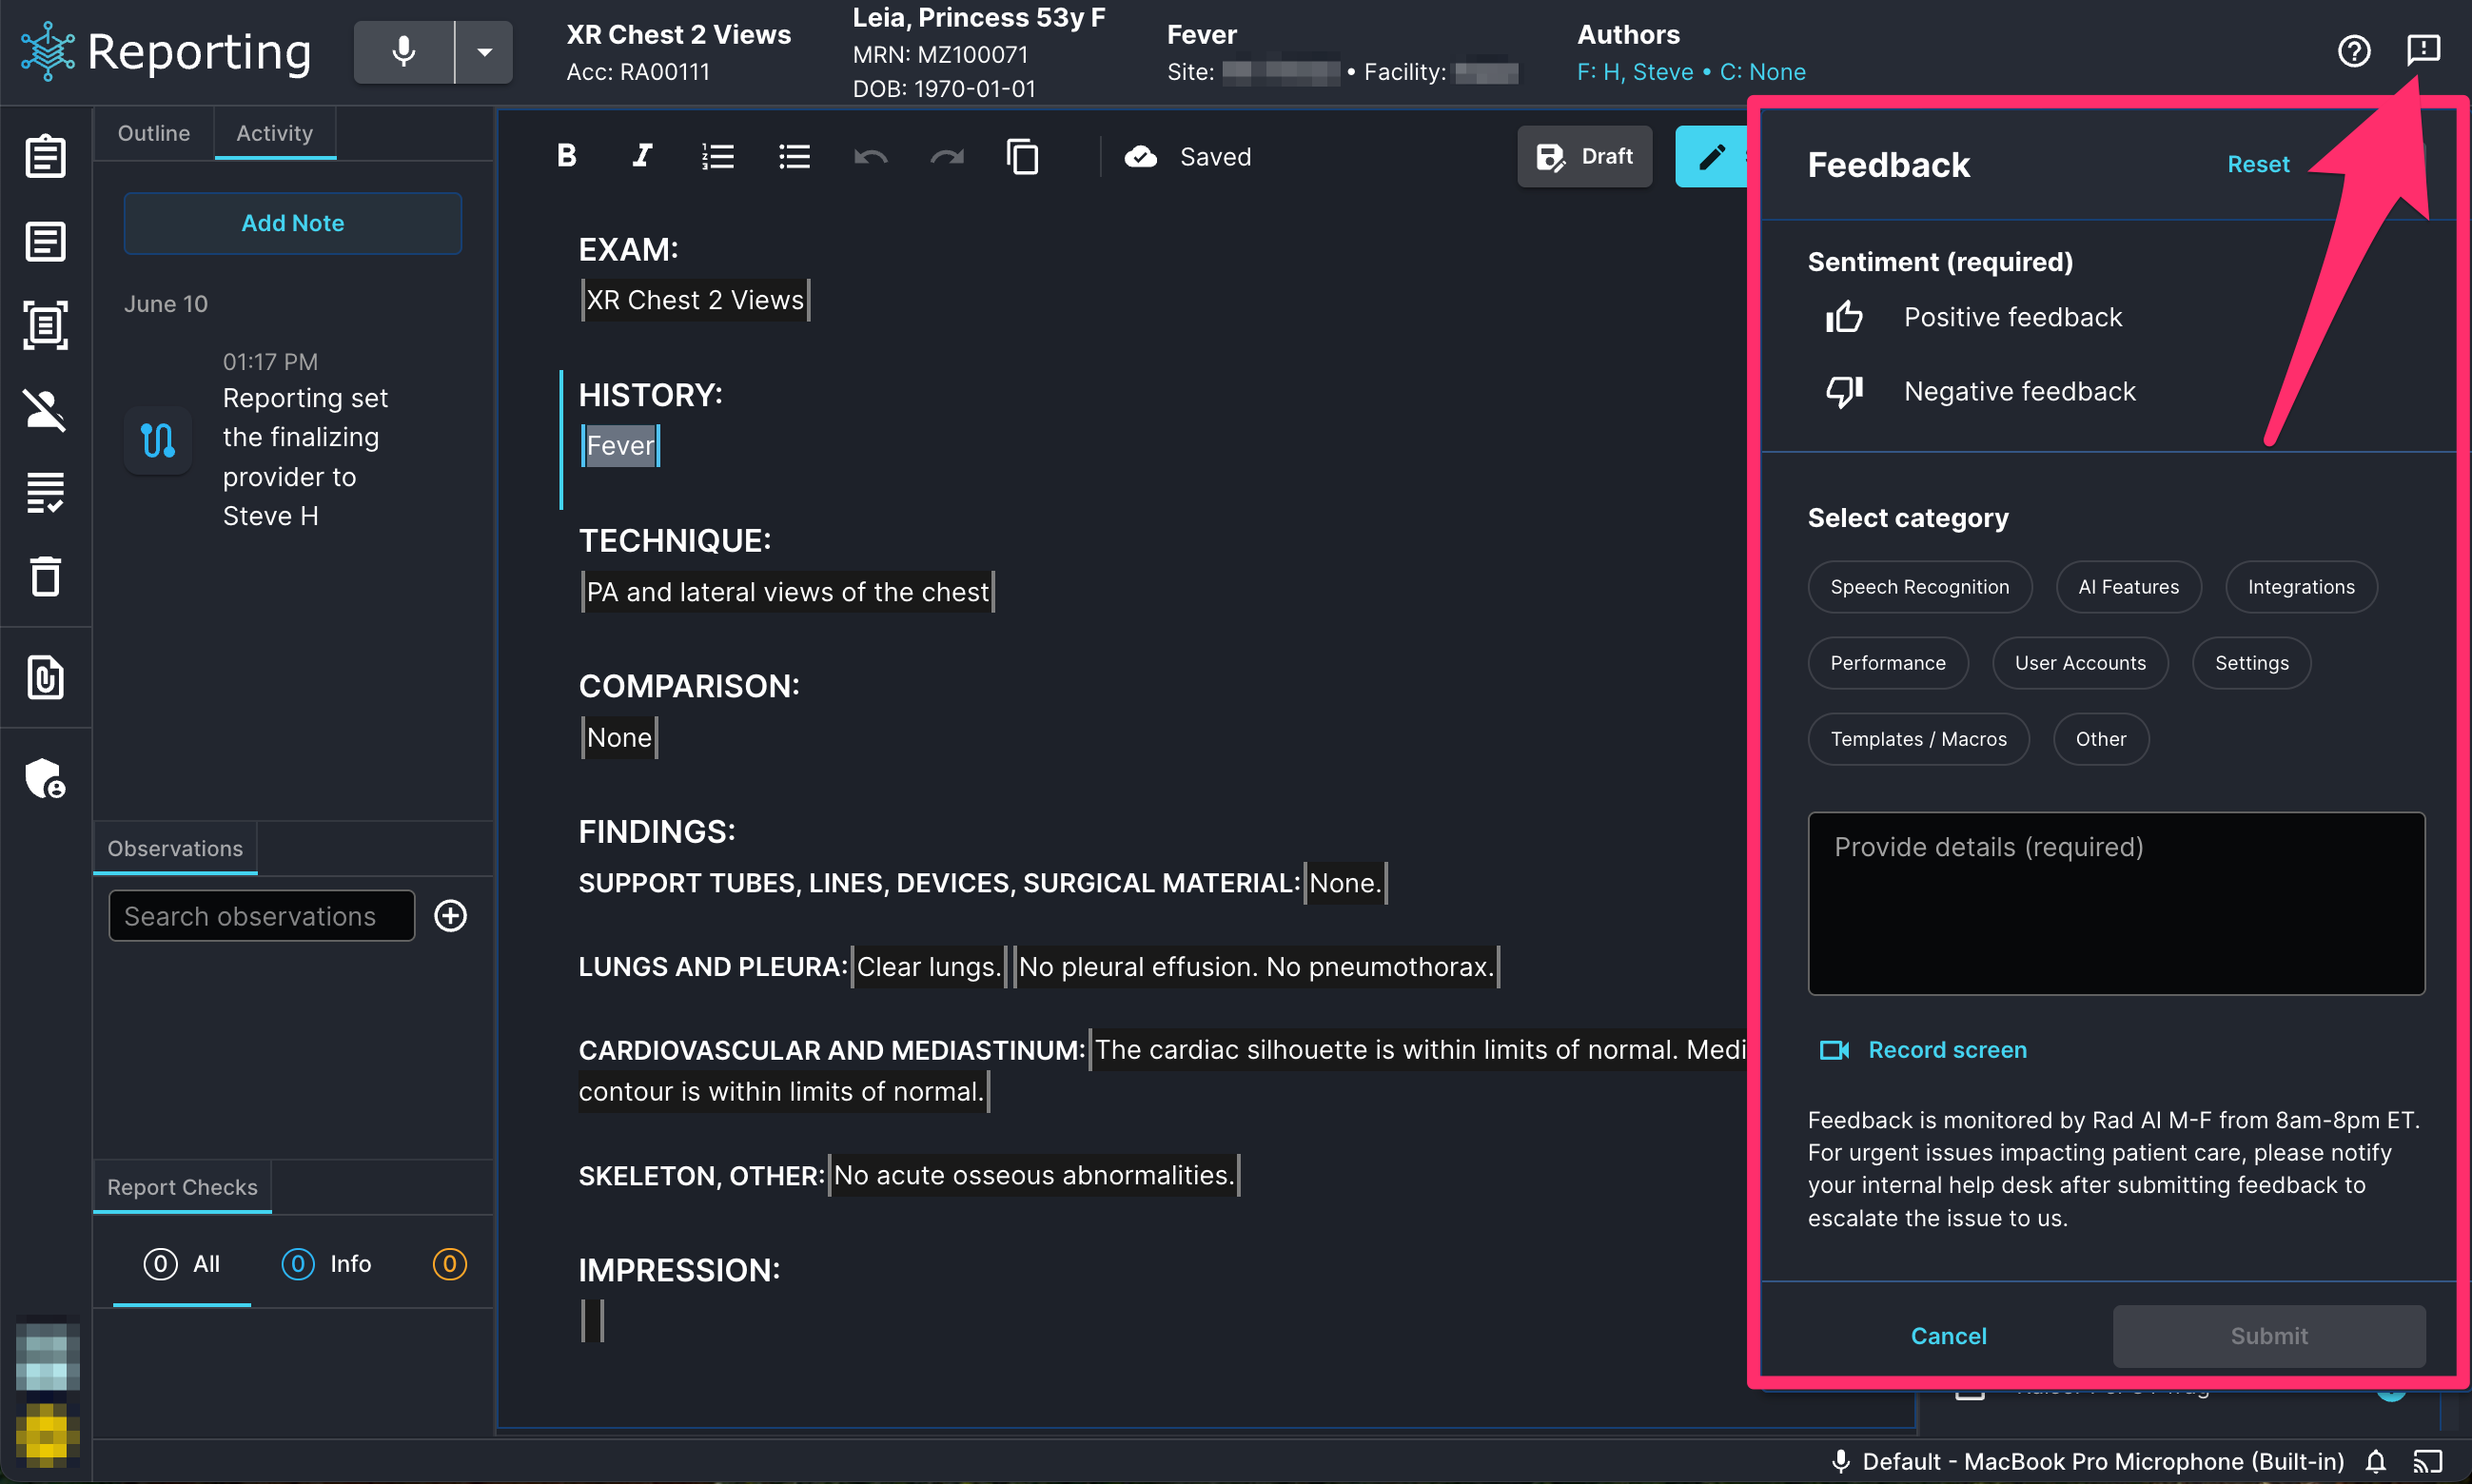Toggle the Integrations category chip
The height and width of the screenshot is (1484, 2472).
pos(2301,587)
